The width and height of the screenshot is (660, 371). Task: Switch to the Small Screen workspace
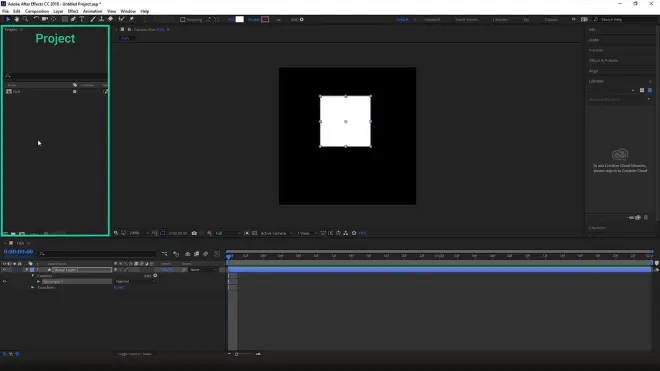[x=466, y=19]
